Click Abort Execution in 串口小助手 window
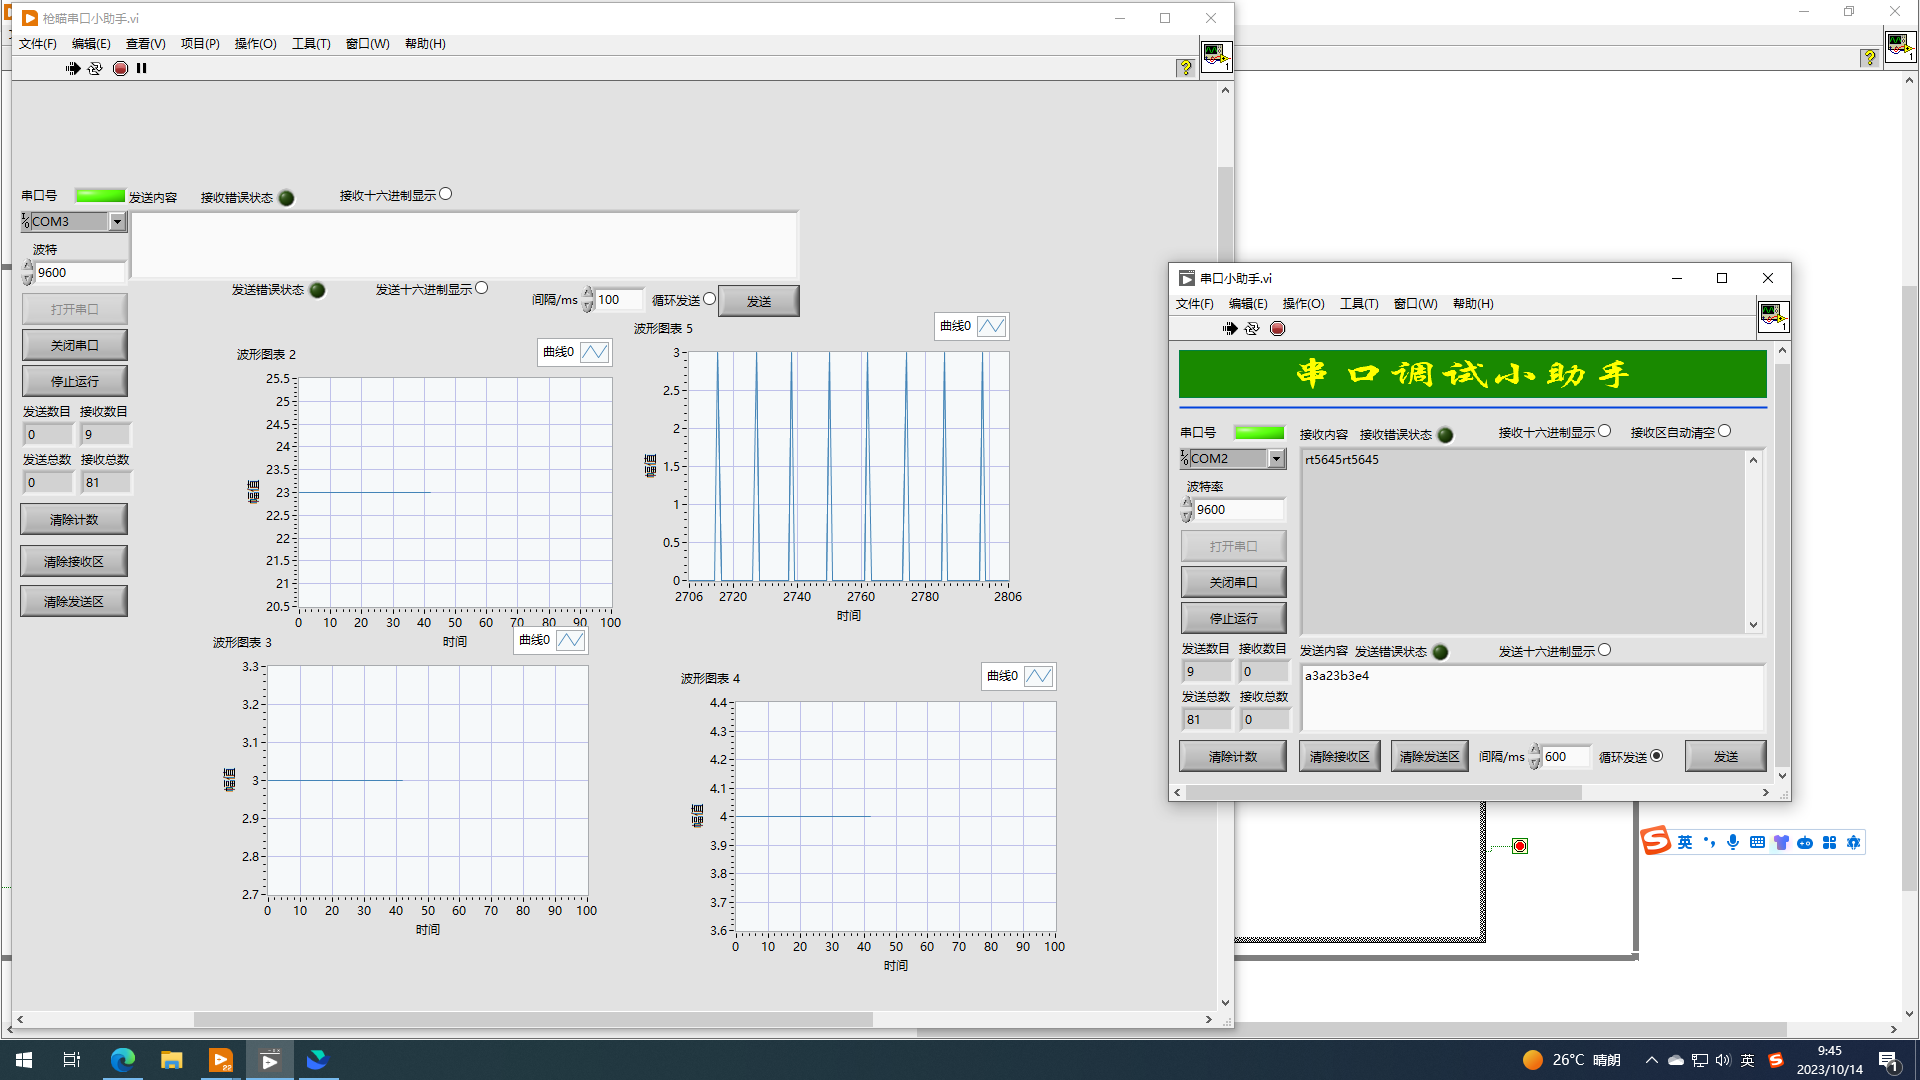The height and width of the screenshot is (1080, 1920). coord(1277,328)
